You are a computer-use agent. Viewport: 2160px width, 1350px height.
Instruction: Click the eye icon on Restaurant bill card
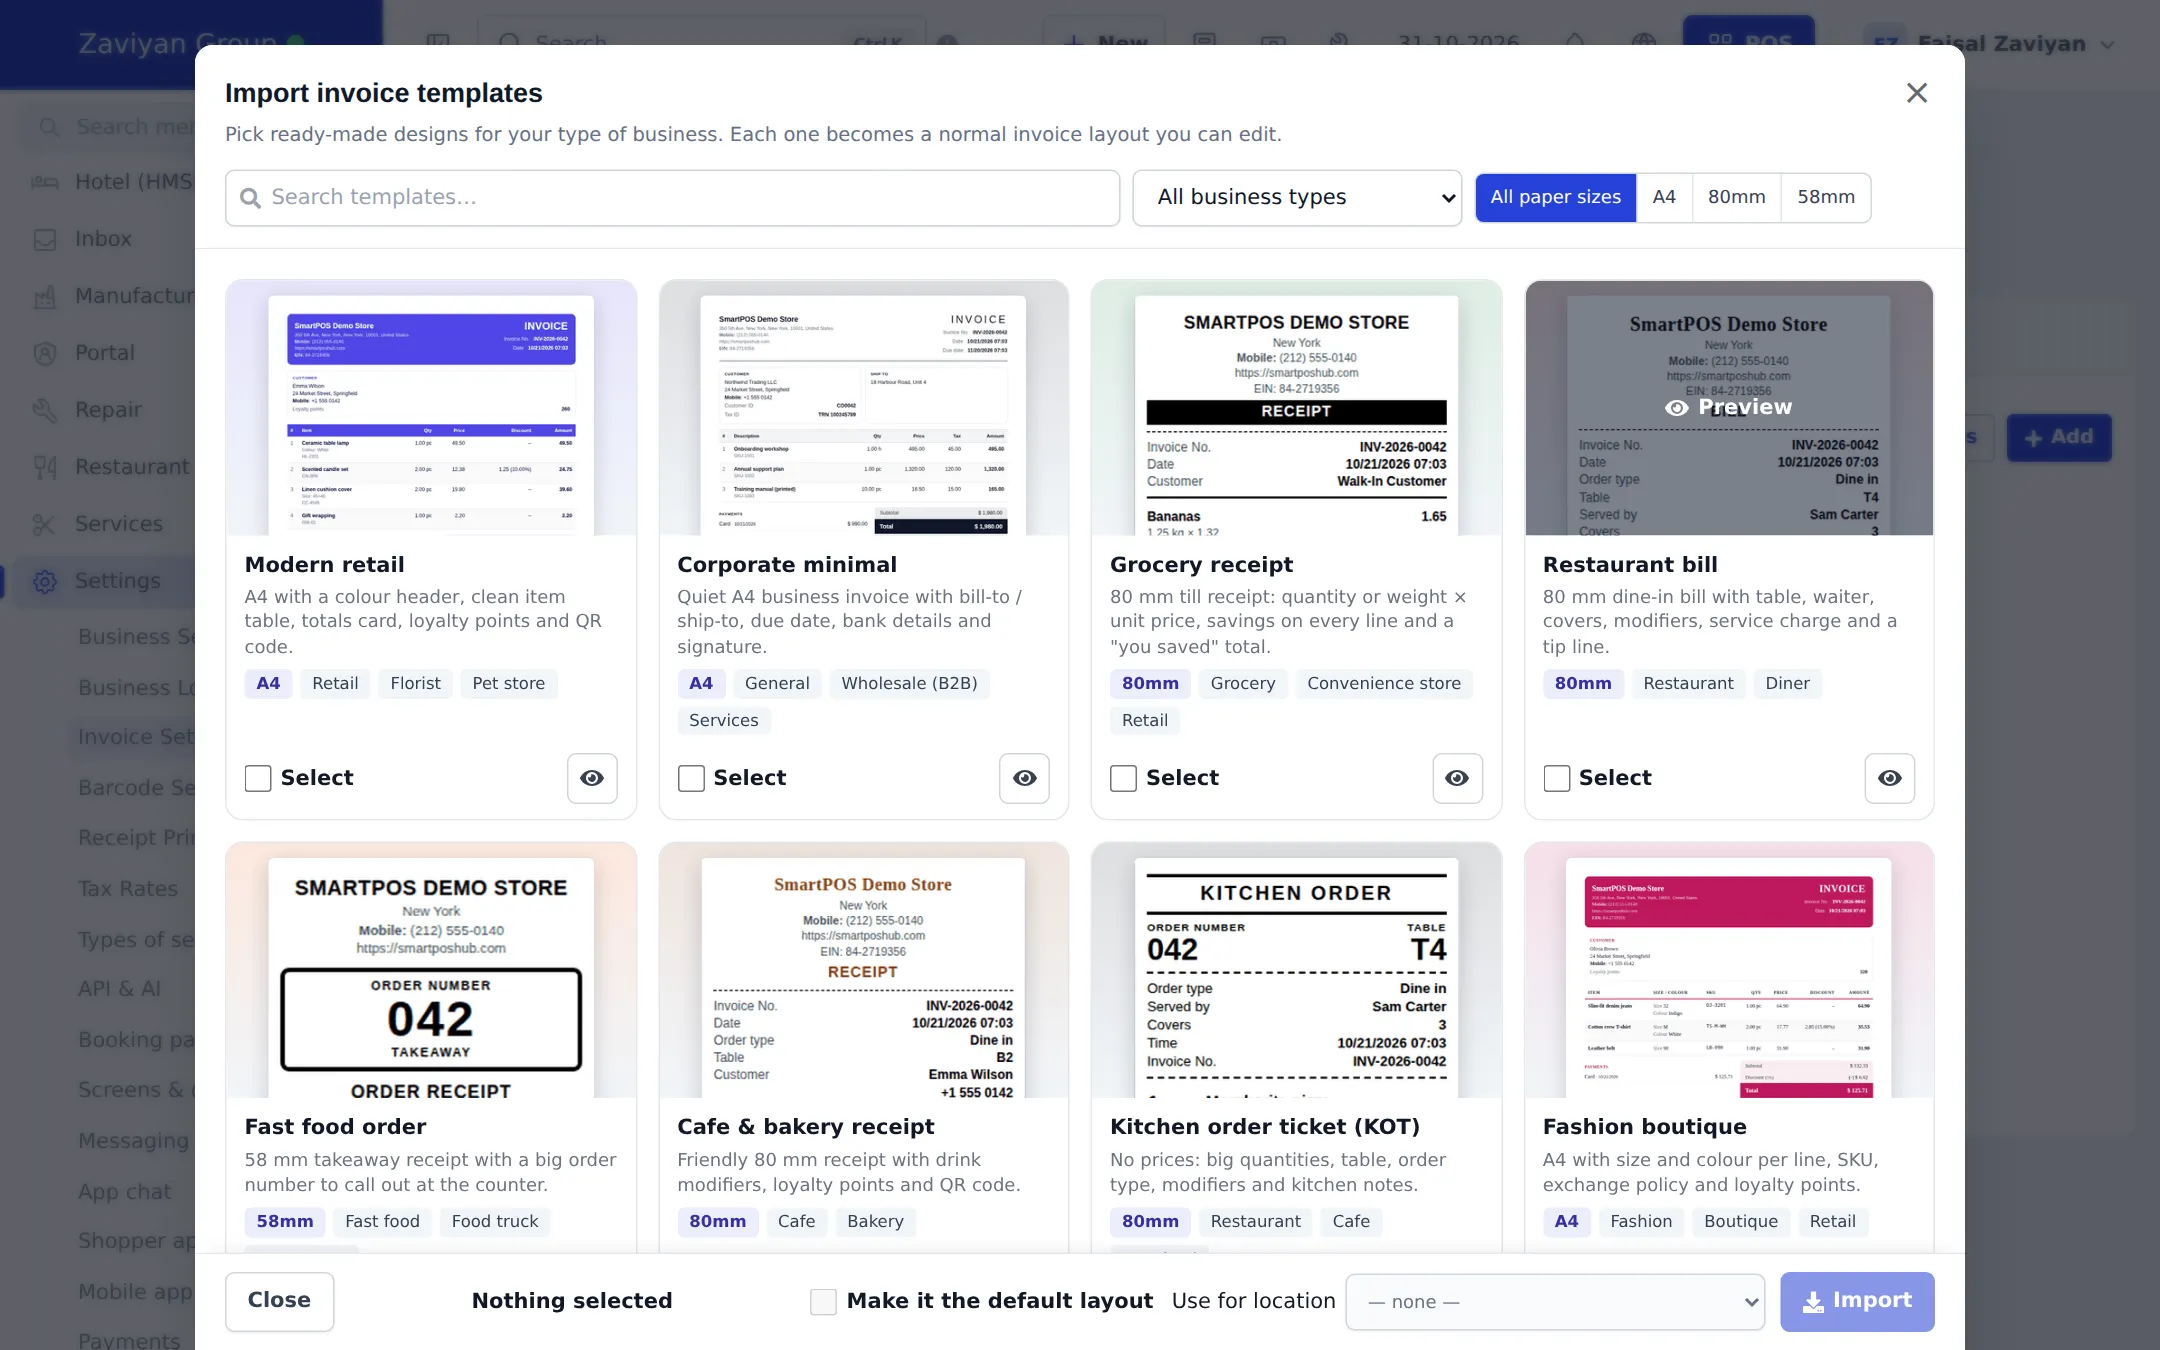pyautogui.click(x=1890, y=778)
